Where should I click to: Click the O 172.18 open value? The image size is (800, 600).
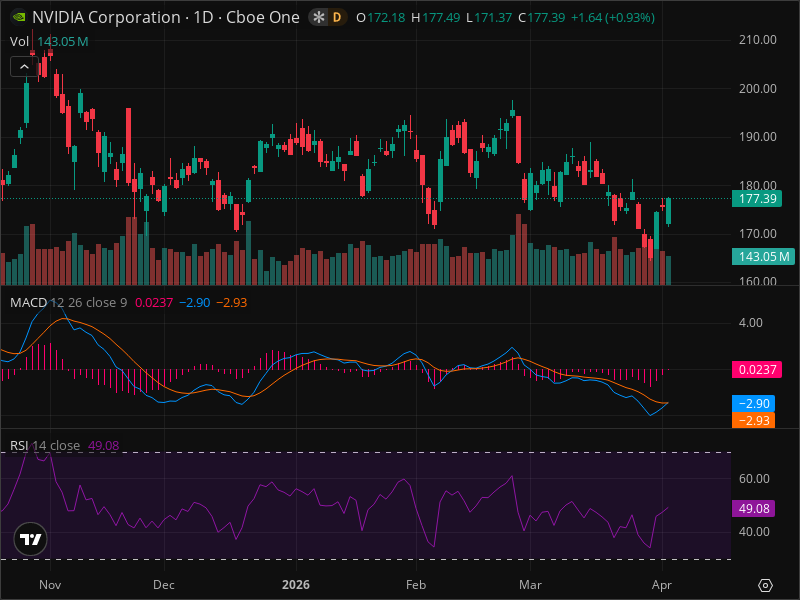coord(381,18)
